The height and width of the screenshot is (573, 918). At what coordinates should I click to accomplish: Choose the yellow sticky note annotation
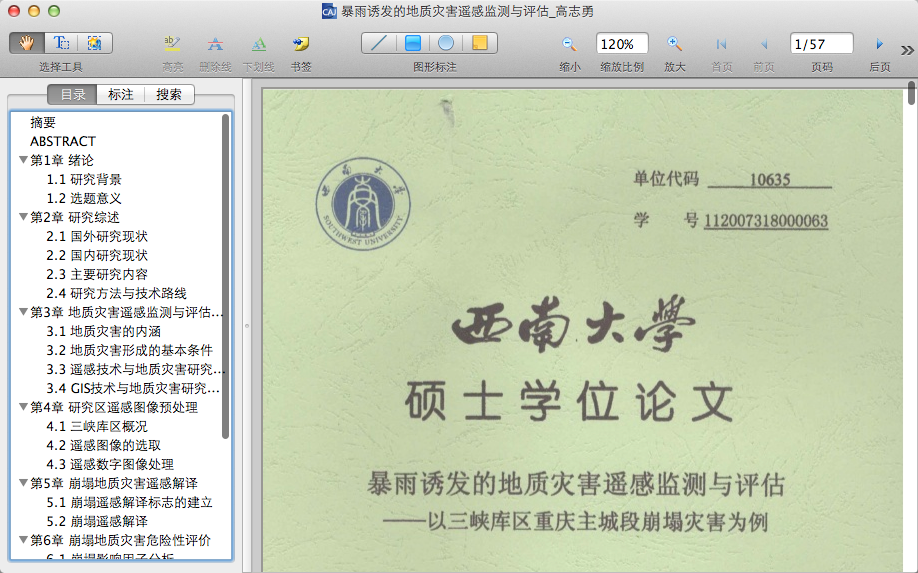[x=479, y=44]
